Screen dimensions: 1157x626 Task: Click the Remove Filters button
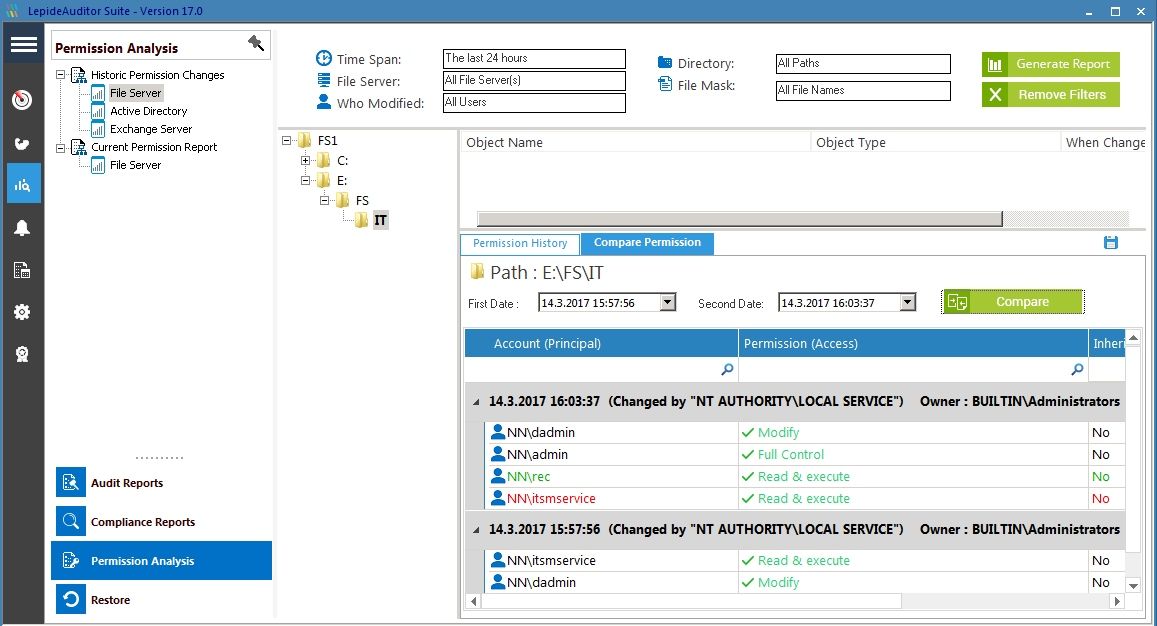[1051, 94]
